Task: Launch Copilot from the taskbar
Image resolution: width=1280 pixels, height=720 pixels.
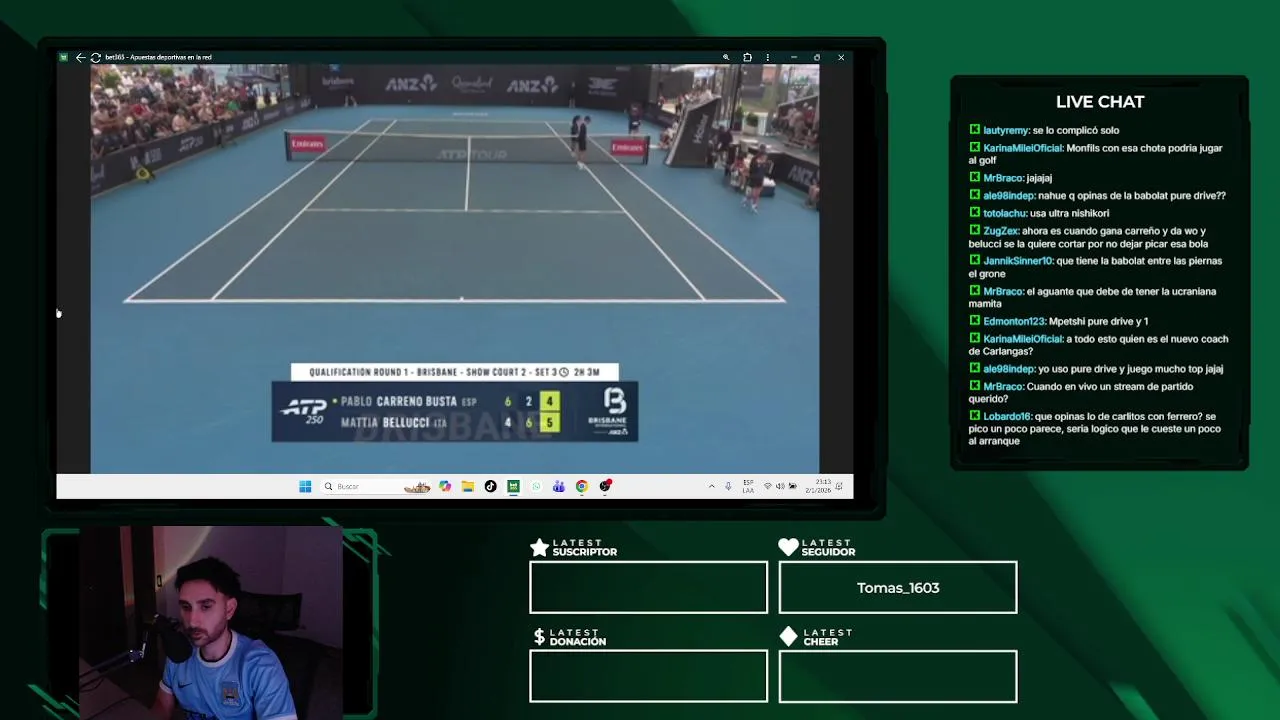Action: click(445, 486)
